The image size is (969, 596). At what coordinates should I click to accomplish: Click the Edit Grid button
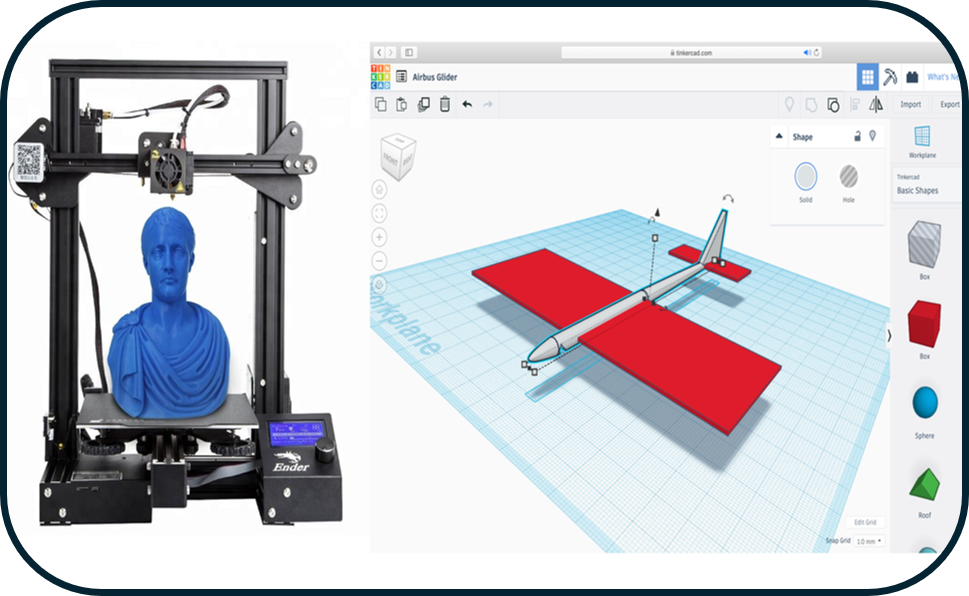pyautogui.click(x=865, y=522)
